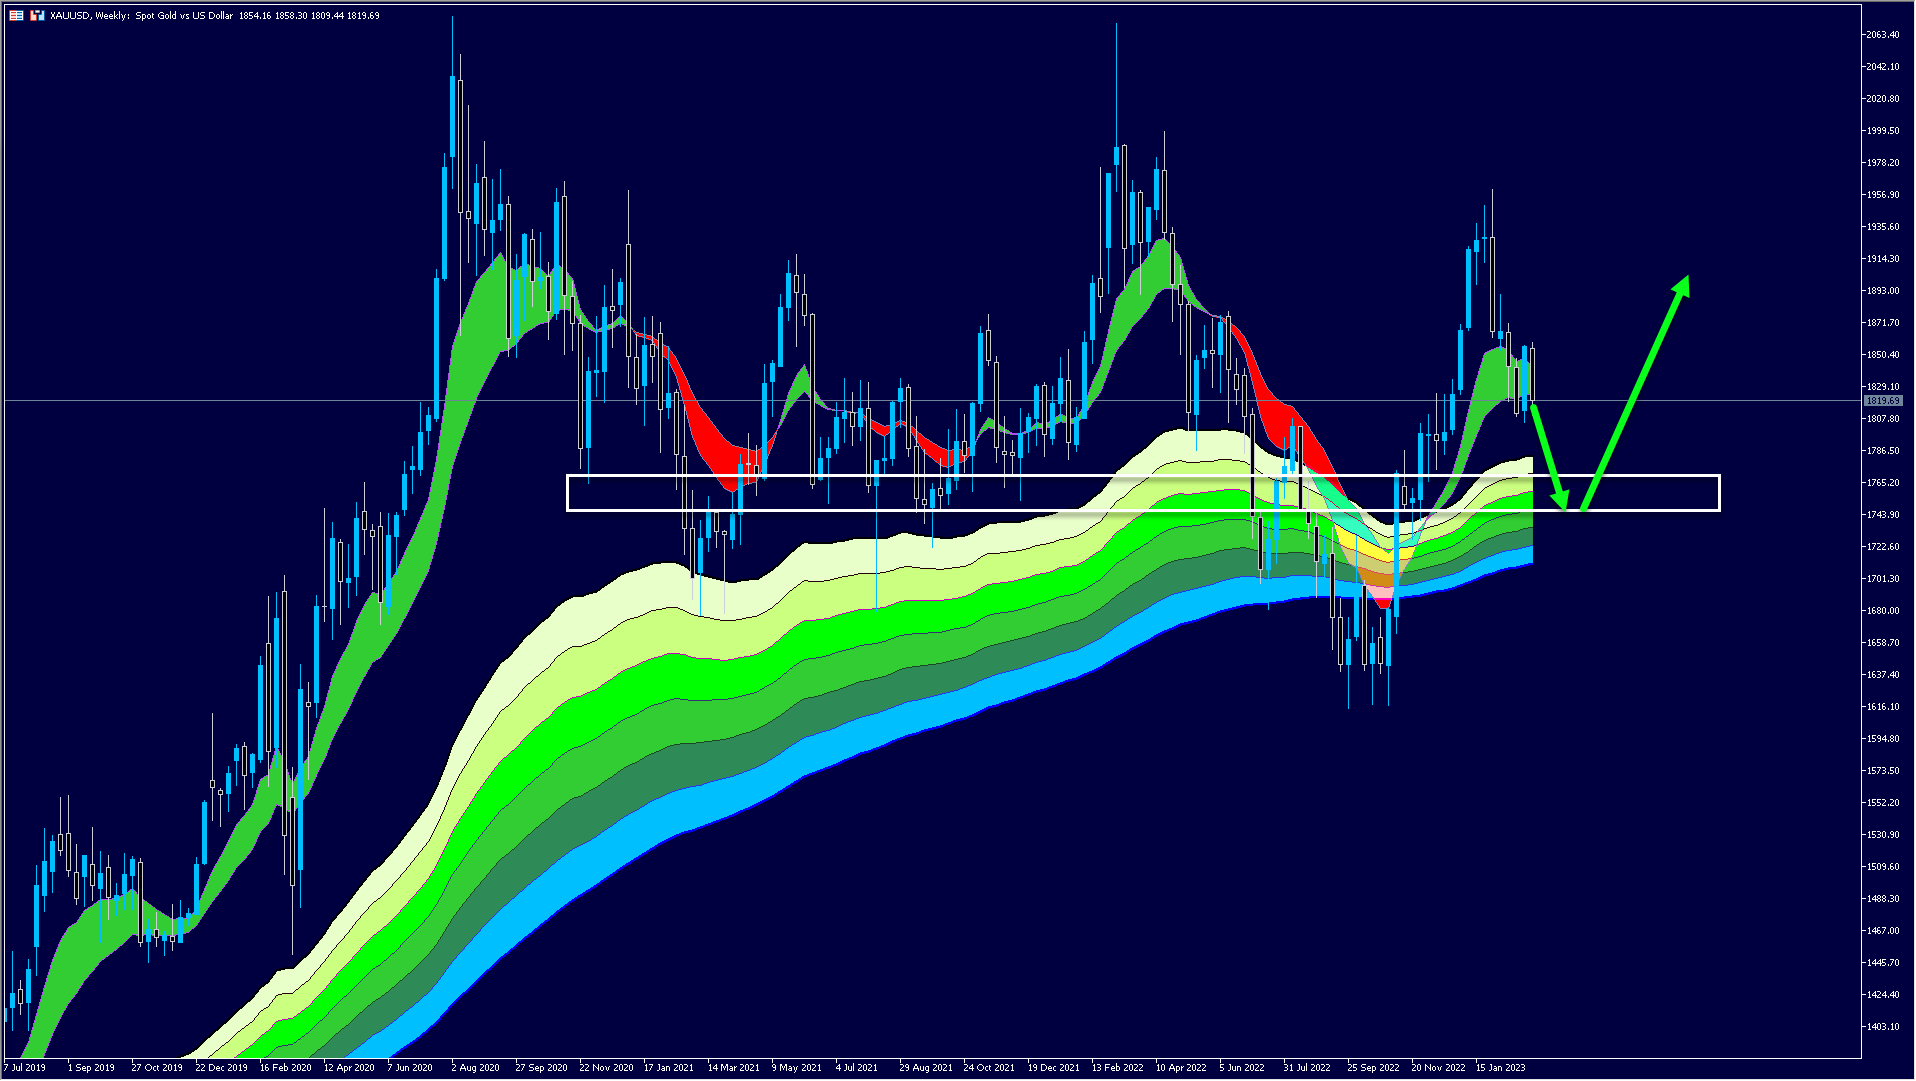Image resolution: width=1916 pixels, height=1081 pixels.
Task: Click the current price label 1819.69 on the price scale
Action: [1883, 401]
